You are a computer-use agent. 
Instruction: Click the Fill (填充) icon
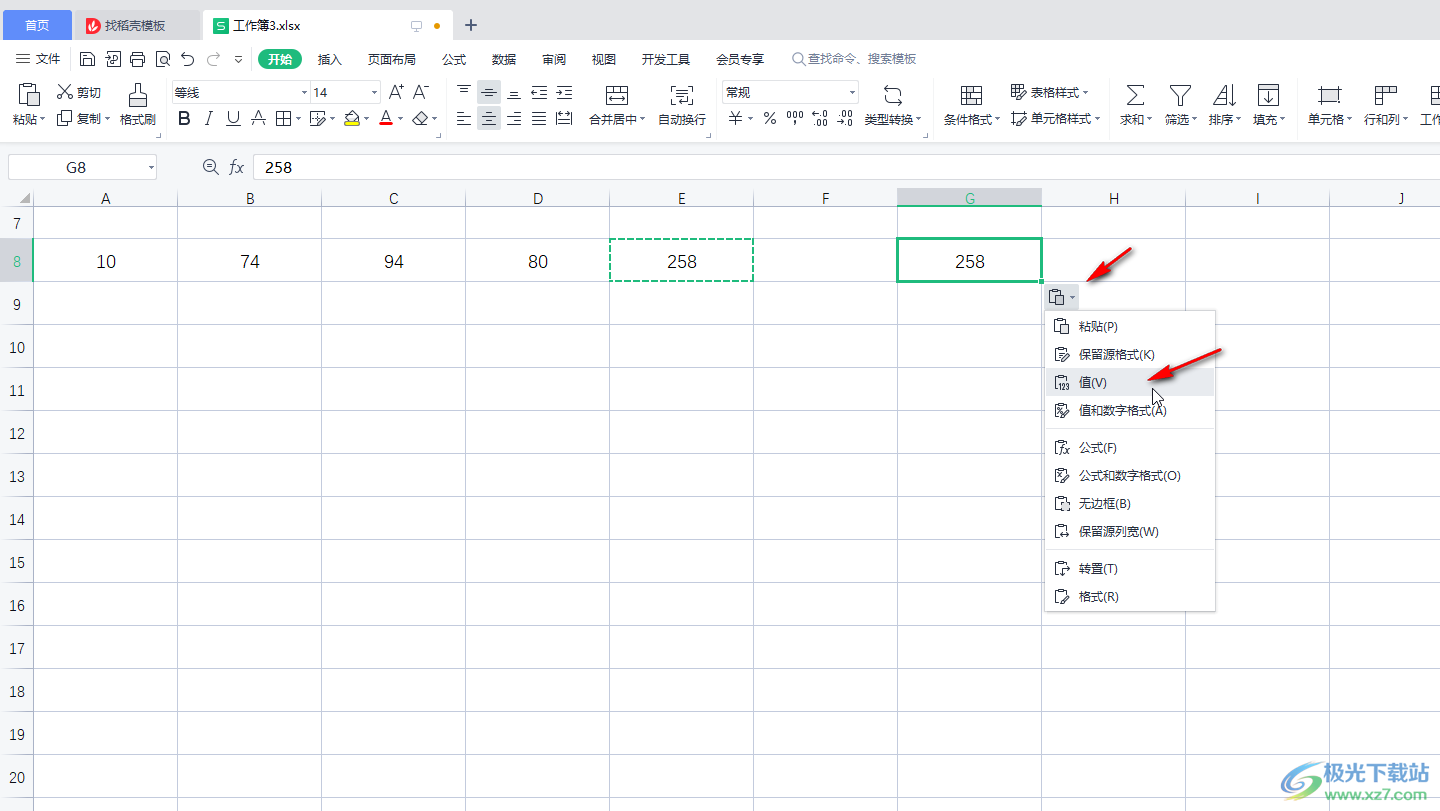pyautogui.click(x=1268, y=96)
